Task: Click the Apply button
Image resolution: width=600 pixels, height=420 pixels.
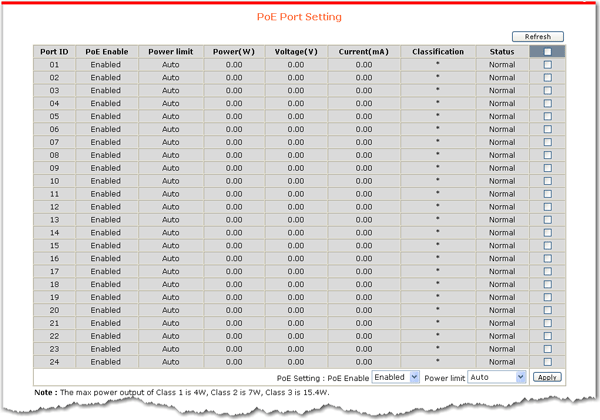Action: (547, 378)
